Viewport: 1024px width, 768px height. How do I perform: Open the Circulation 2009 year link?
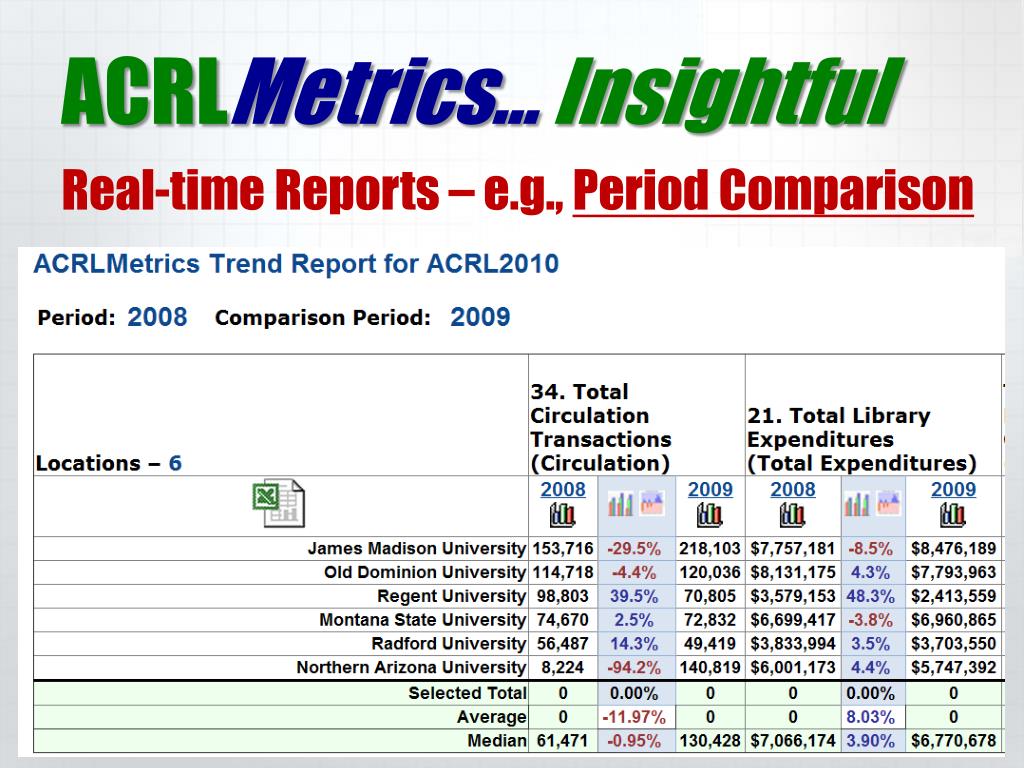710,489
